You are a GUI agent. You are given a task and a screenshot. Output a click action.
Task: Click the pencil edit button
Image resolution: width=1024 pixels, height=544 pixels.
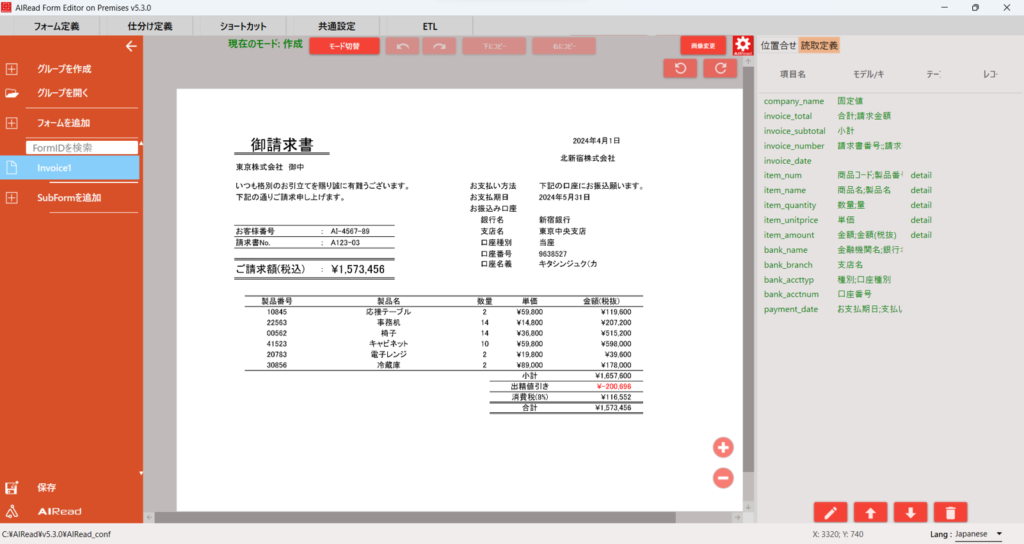pyautogui.click(x=830, y=512)
